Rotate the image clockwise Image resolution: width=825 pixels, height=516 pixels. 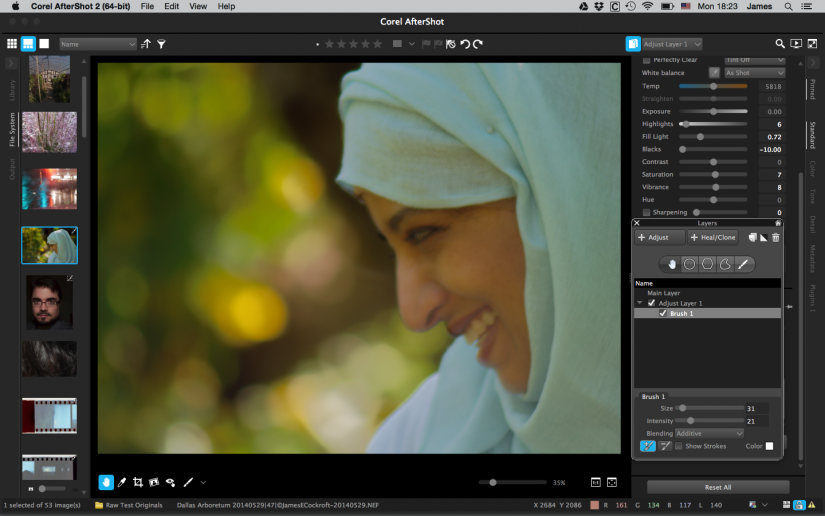[x=478, y=44]
